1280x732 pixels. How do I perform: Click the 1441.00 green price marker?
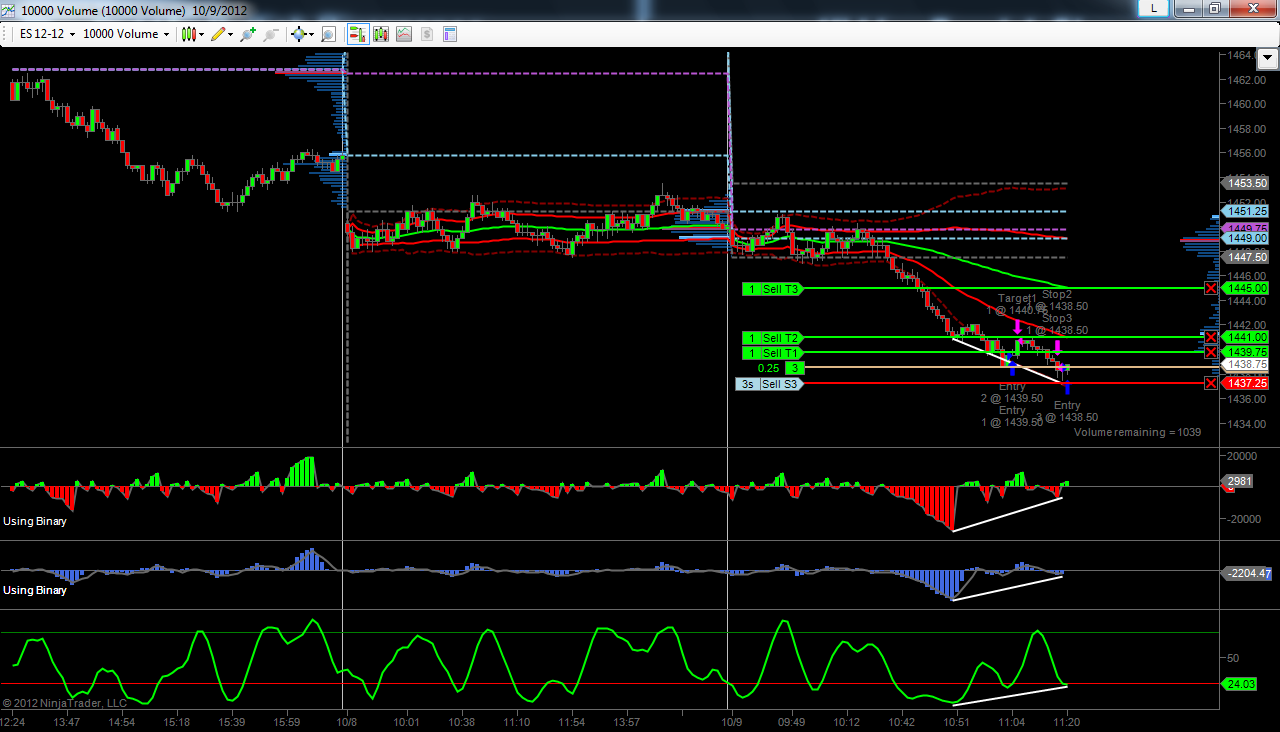pos(1246,338)
